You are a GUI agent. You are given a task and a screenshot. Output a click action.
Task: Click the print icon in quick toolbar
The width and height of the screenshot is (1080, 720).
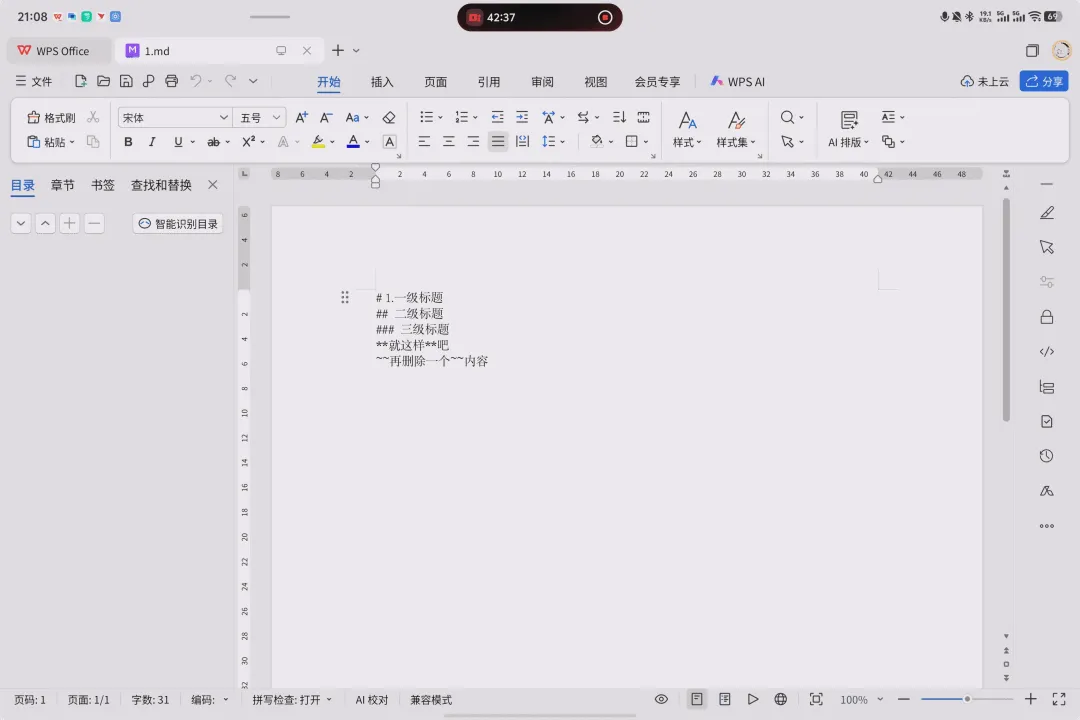pos(172,81)
